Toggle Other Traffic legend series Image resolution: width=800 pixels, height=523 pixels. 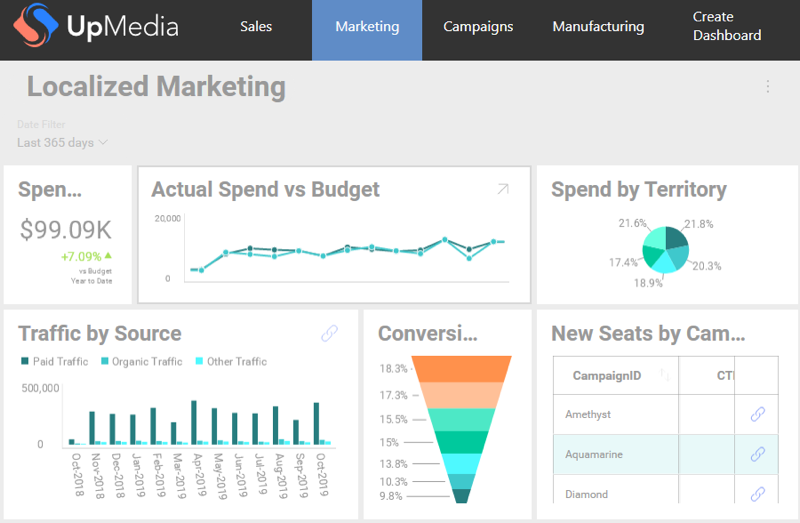tap(231, 361)
